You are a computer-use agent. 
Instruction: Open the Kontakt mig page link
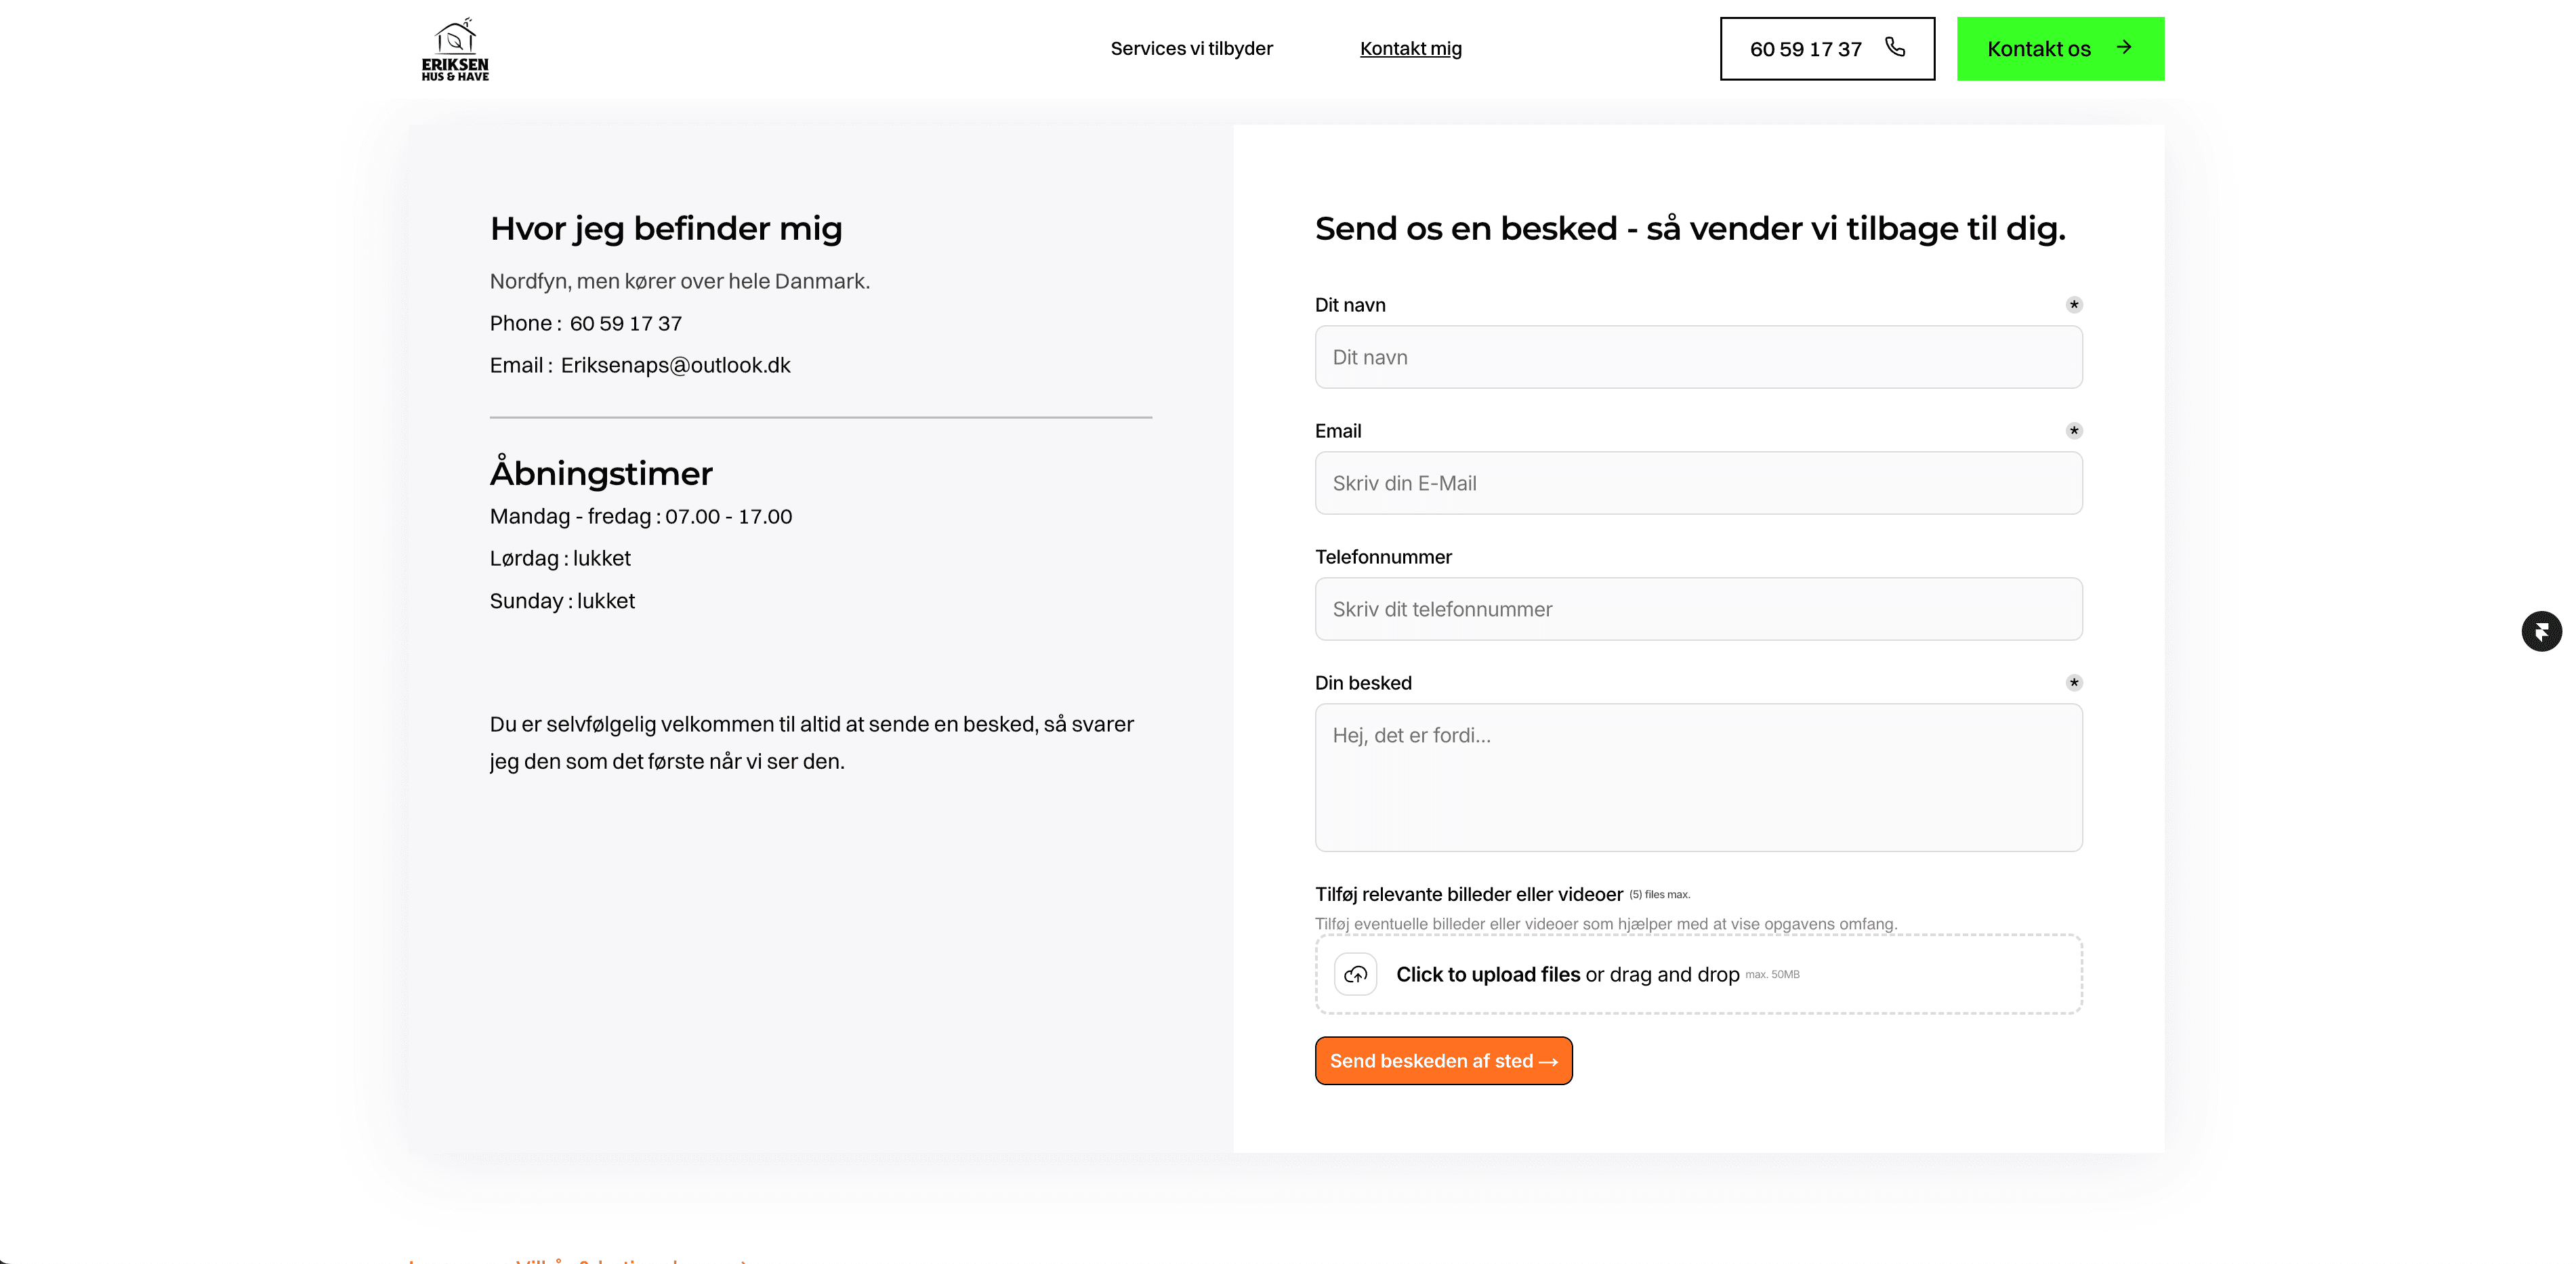[x=1410, y=48]
